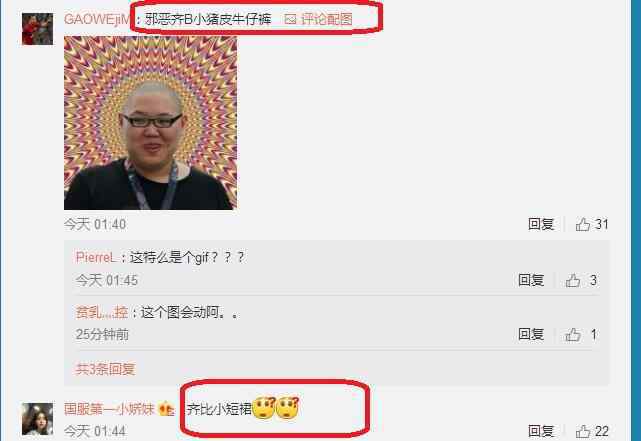Image resolution: width=641 pixels, height=441 pixels.
Task: Open GAOWEjiM's avatar picture
Action: click(x=37, y=29)
